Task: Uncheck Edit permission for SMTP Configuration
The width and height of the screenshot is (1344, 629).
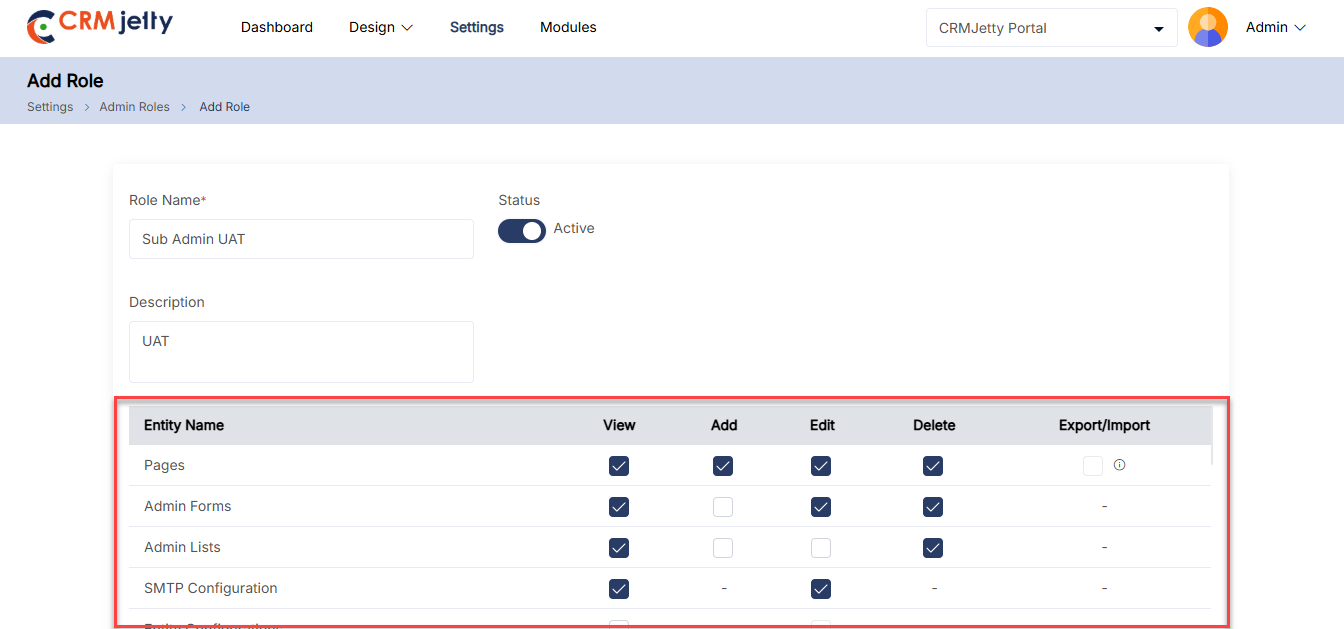Action: pyautogui.click(x=821, y=589)
